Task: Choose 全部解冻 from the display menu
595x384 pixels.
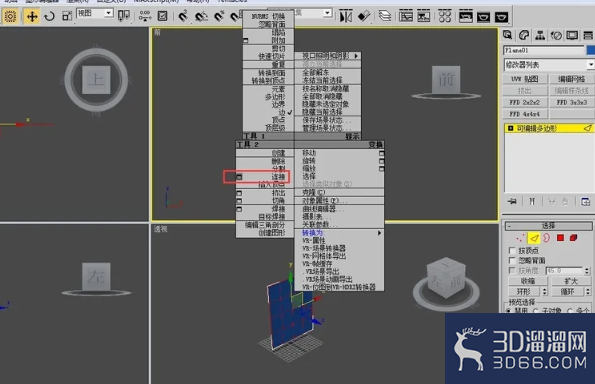Action: point(316,72)
